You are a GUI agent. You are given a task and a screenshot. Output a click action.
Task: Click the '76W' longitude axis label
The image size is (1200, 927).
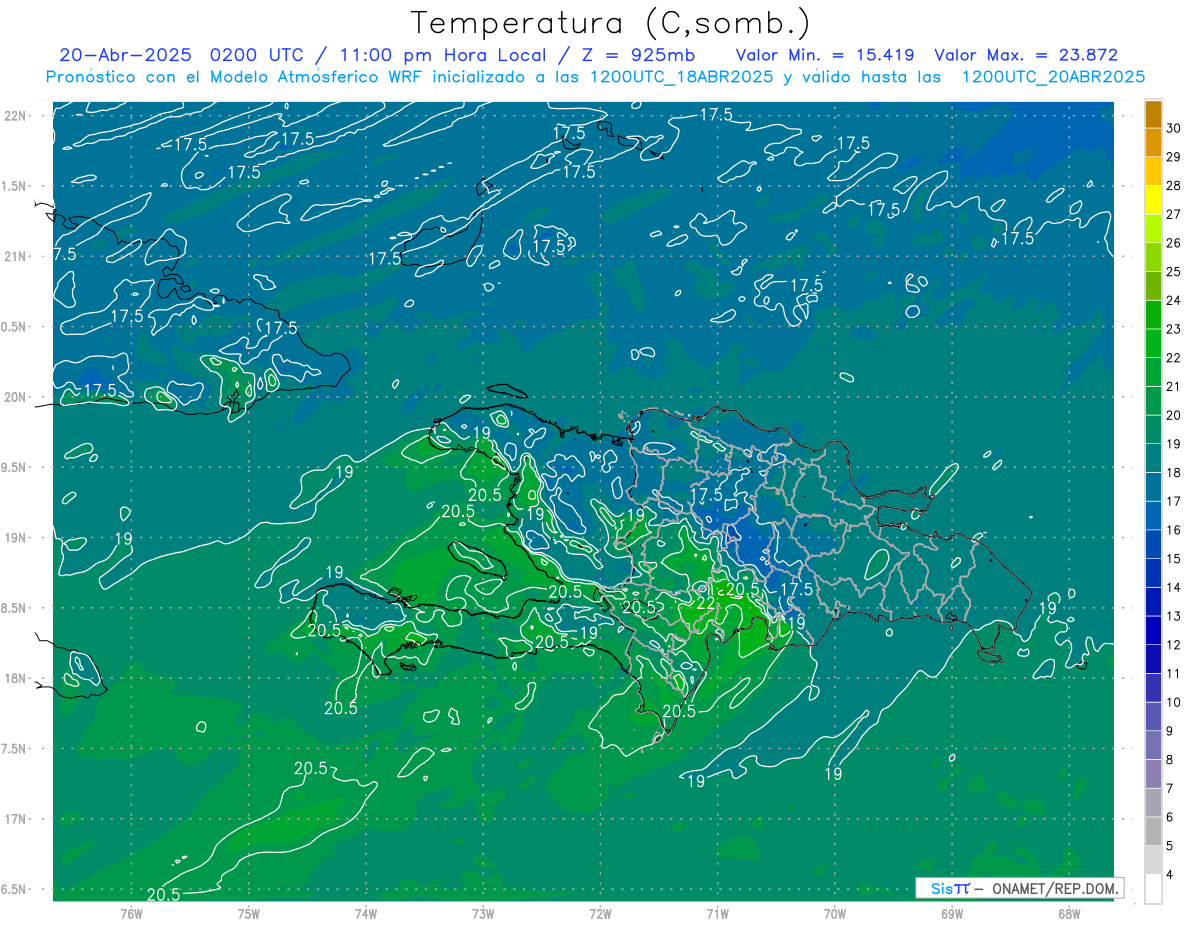point(131,913)
